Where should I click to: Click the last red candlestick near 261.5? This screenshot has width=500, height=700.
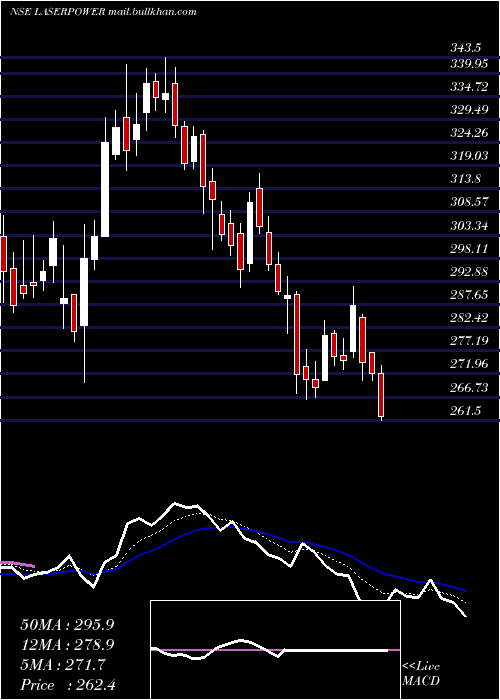coord(381,393)
